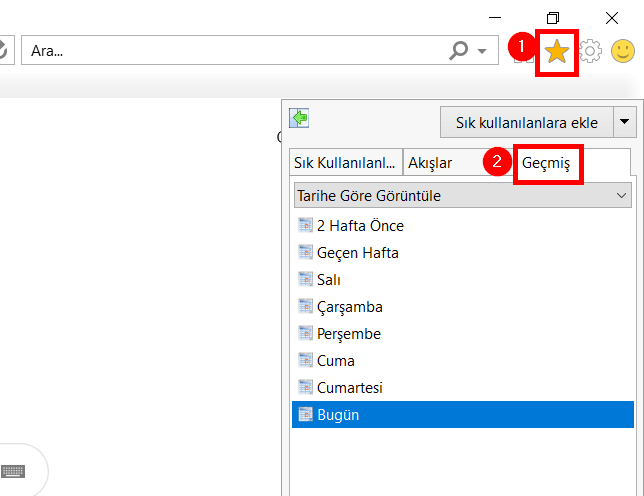
Task: Select the Geçmiş tab
Action: coord(552,163)
